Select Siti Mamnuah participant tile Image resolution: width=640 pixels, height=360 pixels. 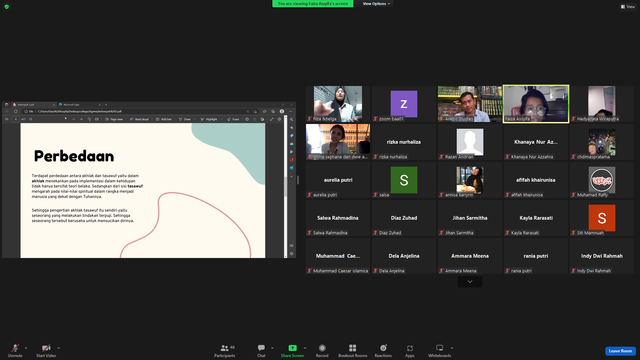pyautogui.click(x=602, y=218)
